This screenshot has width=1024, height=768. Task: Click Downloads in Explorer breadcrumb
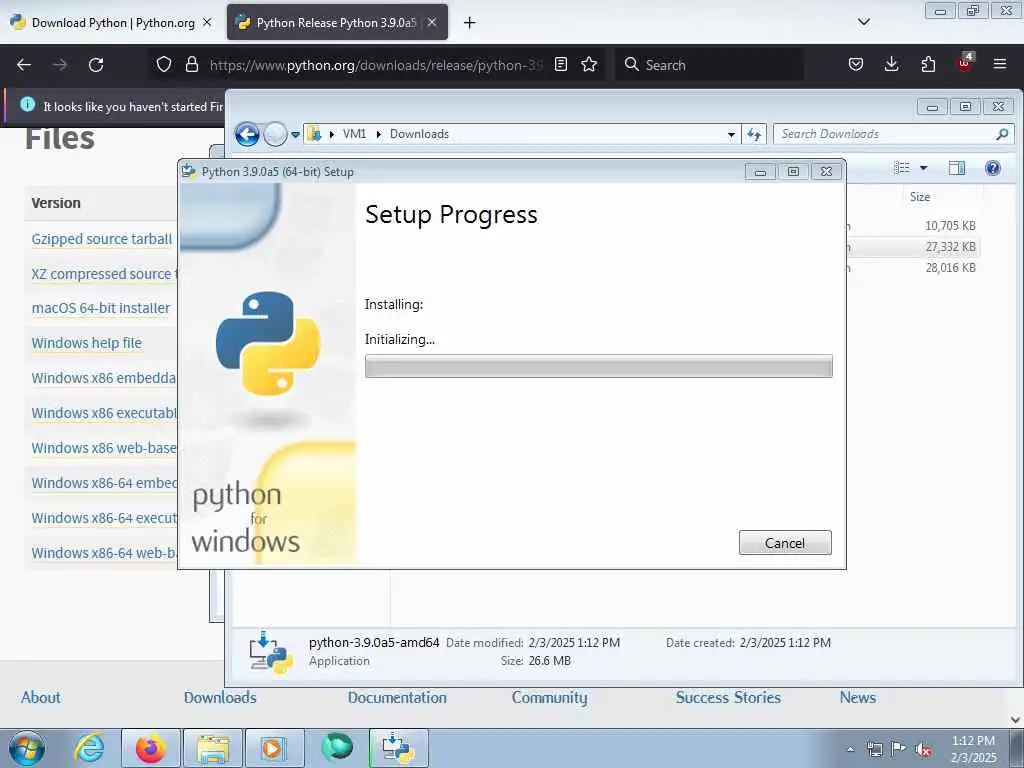419,134
